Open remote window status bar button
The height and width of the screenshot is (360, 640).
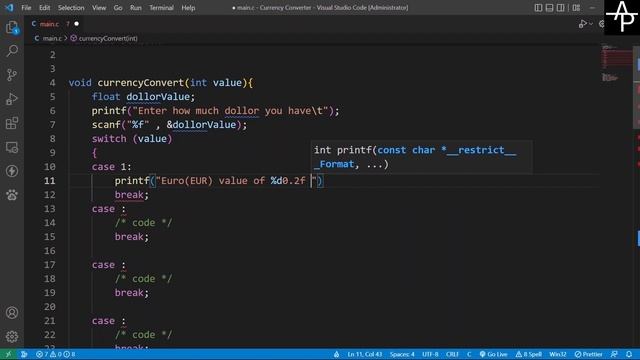8,354
